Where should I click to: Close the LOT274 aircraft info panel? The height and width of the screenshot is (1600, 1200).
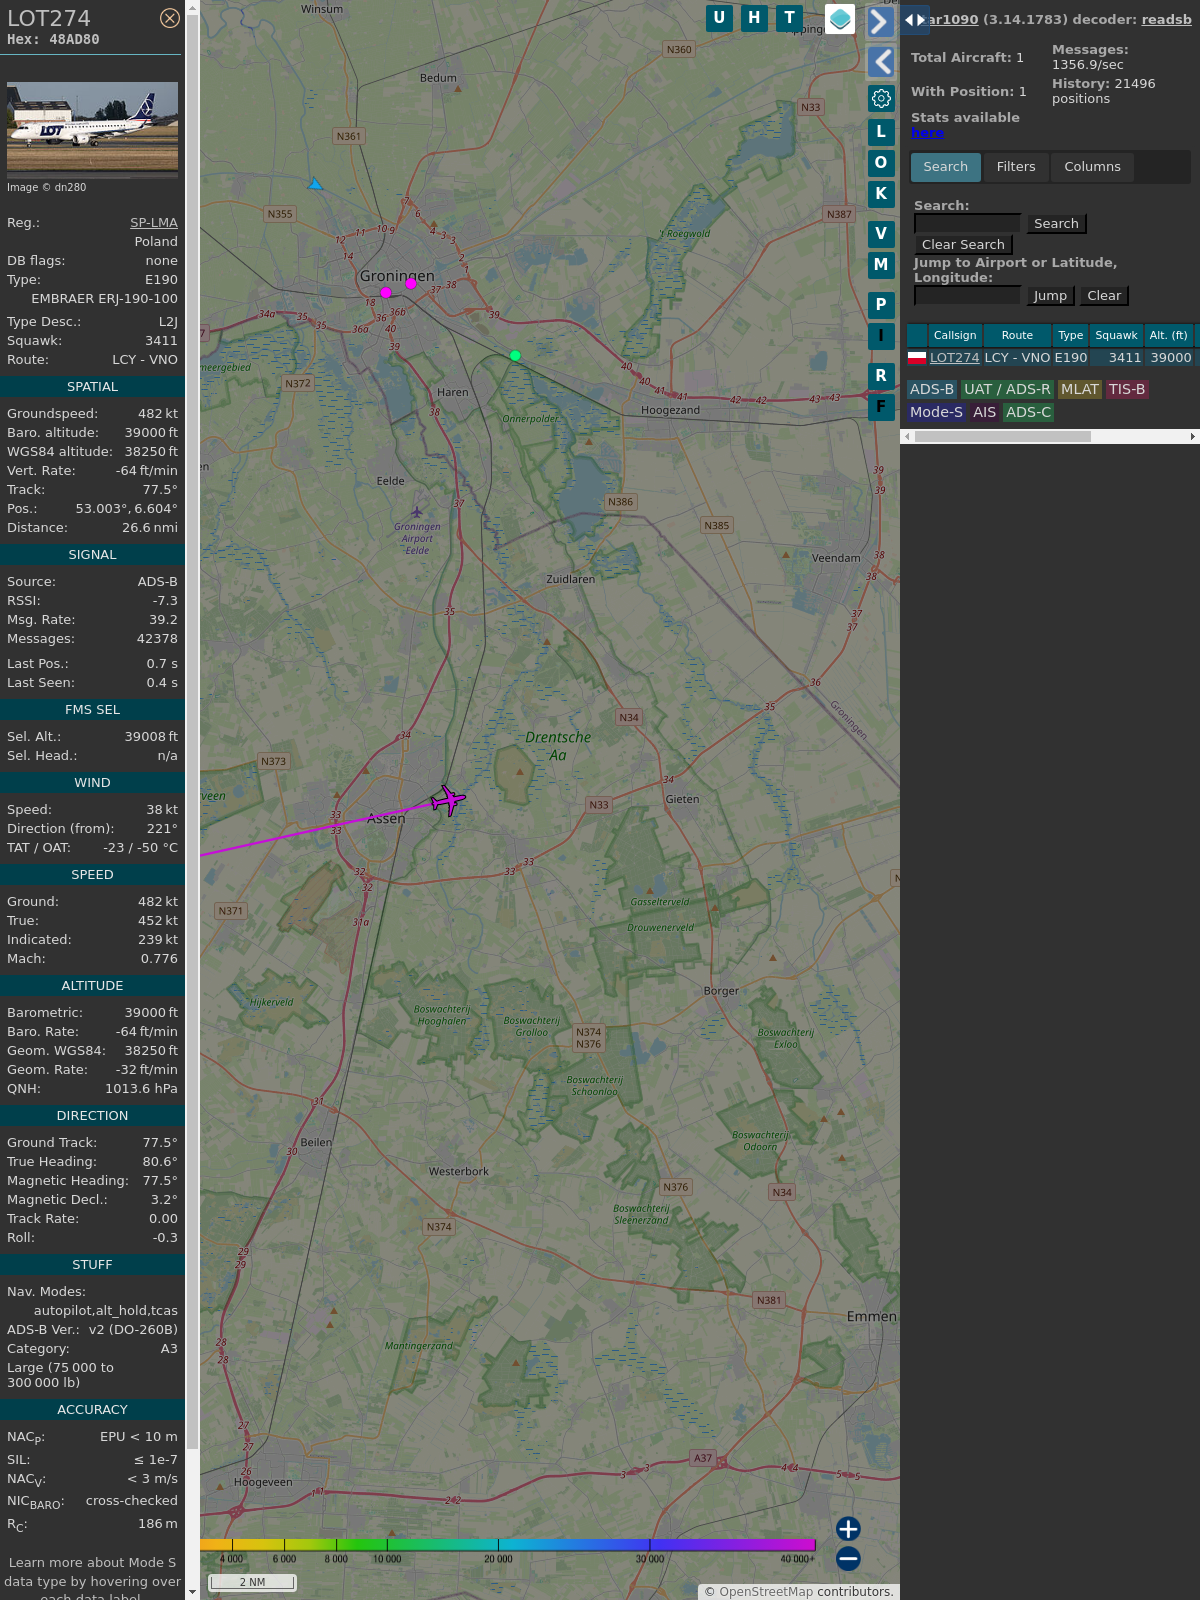(170, 18)
